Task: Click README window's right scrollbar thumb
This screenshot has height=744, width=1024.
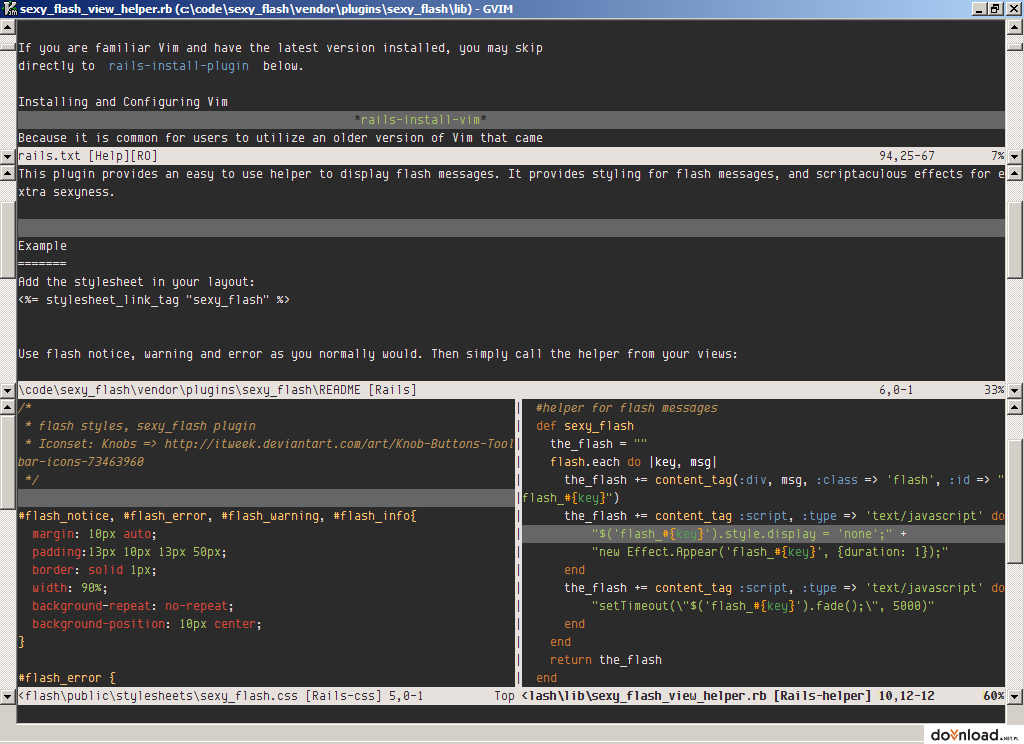Action: (x=1016, y=239)
